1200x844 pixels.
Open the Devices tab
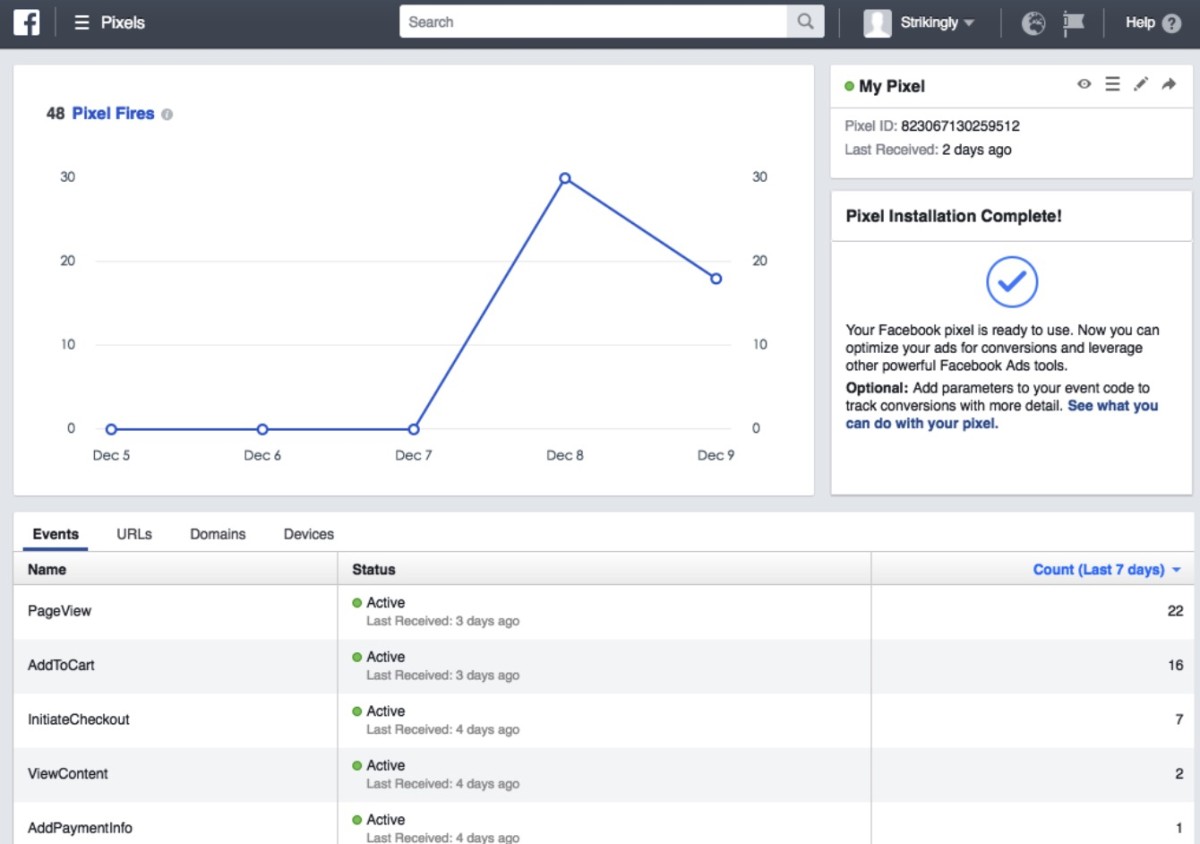click(308, 534)
